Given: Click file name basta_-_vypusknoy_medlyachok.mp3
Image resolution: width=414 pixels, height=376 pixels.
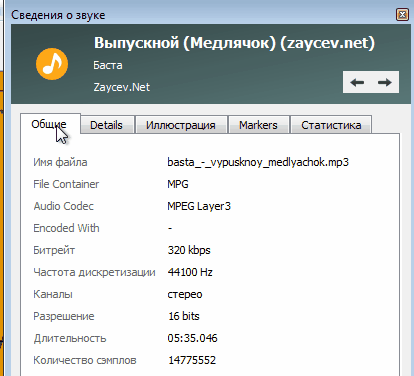Looking at the screenshot, I should pyautogui.click(x=258, y=162).
